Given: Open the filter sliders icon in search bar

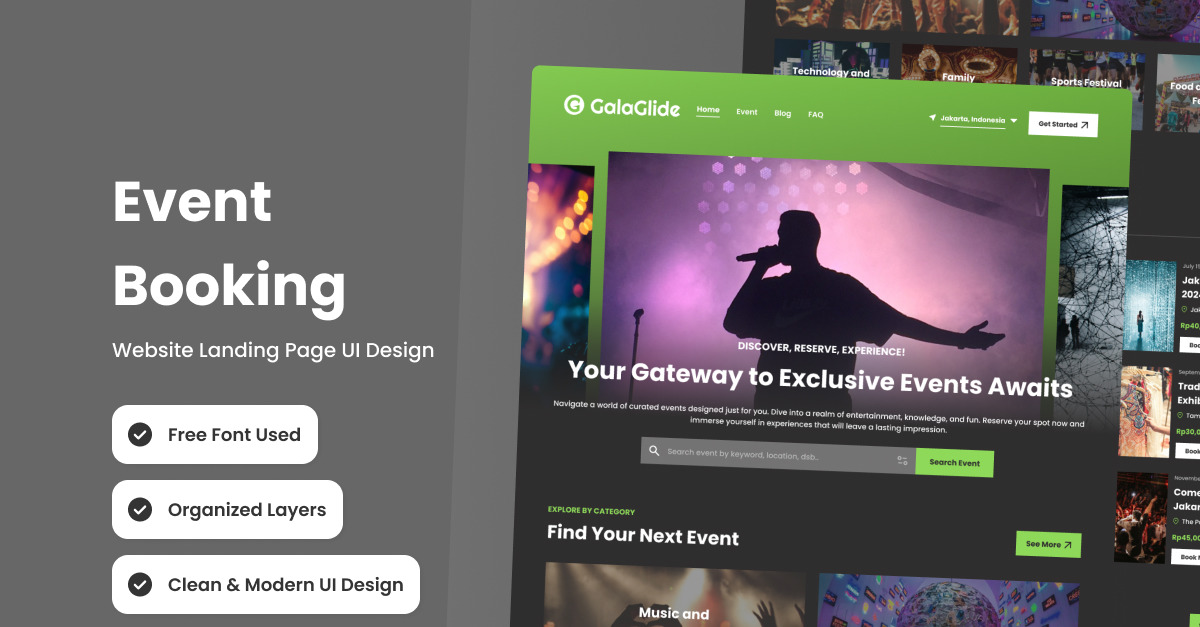Looking at the screenshot, I should coord(902,460).
